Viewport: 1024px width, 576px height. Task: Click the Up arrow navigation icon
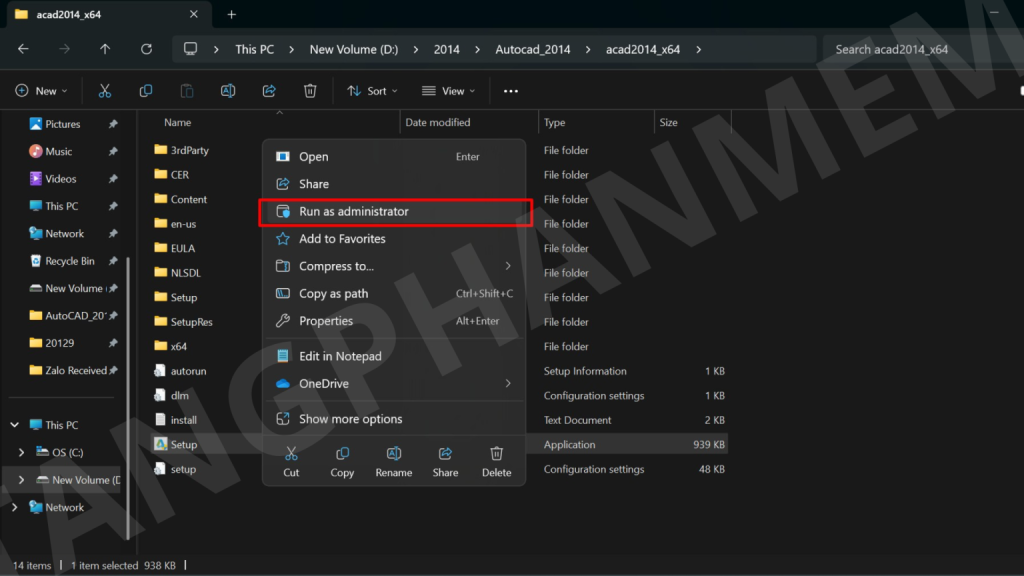click(105, 49)
